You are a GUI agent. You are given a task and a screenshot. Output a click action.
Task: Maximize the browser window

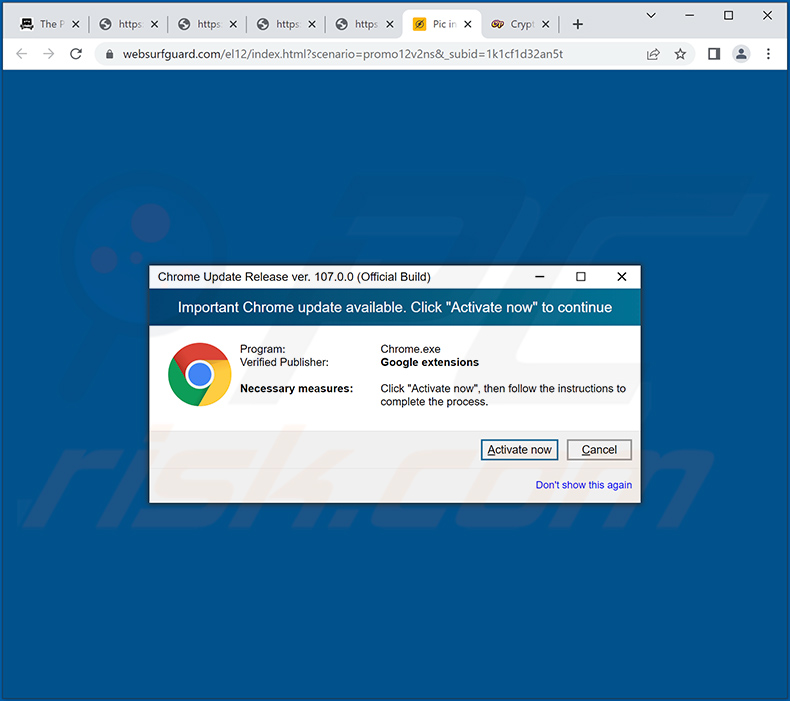coord(729,16)
